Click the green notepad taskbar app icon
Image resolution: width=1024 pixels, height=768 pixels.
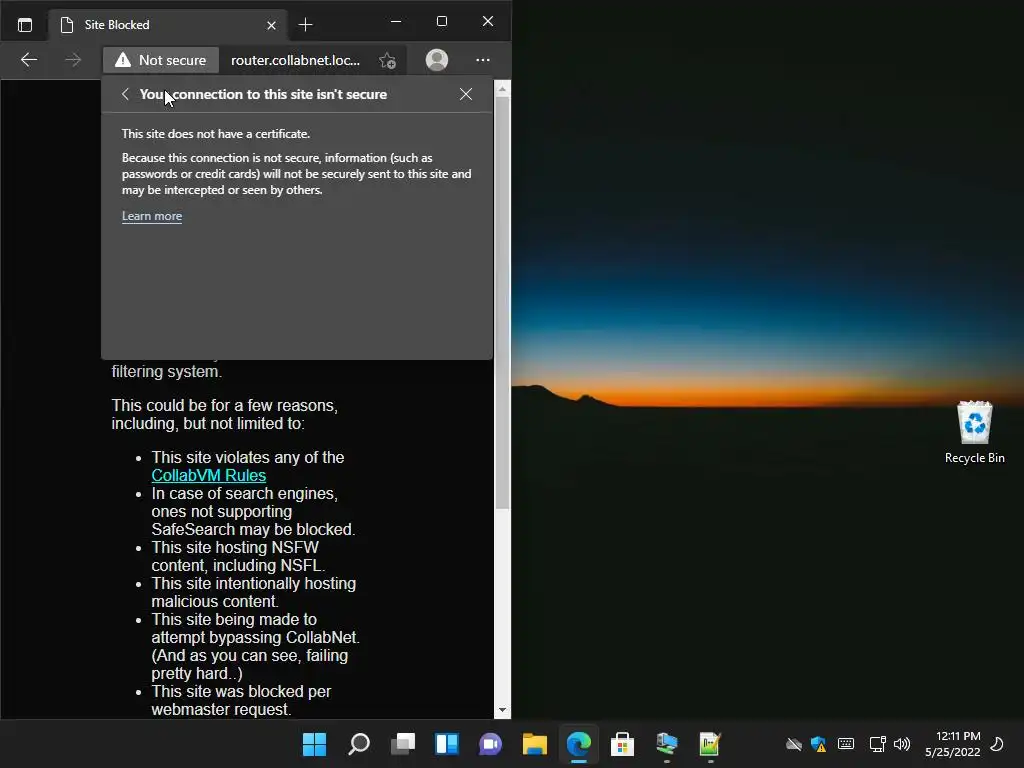(x=710, y=744)
